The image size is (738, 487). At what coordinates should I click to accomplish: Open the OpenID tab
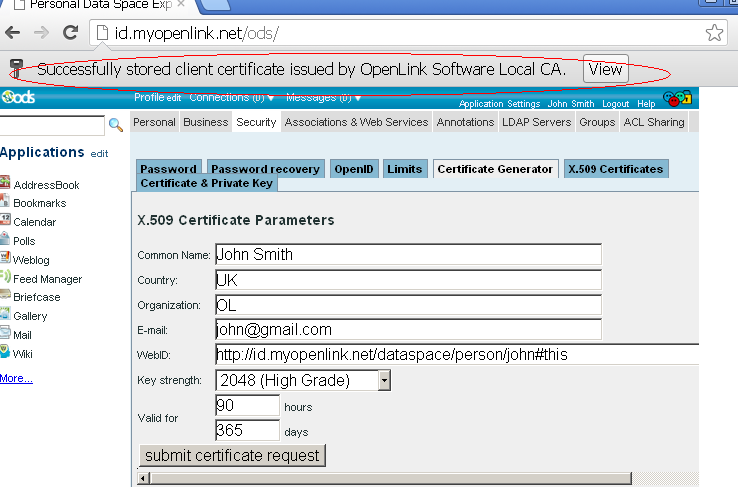354,169
